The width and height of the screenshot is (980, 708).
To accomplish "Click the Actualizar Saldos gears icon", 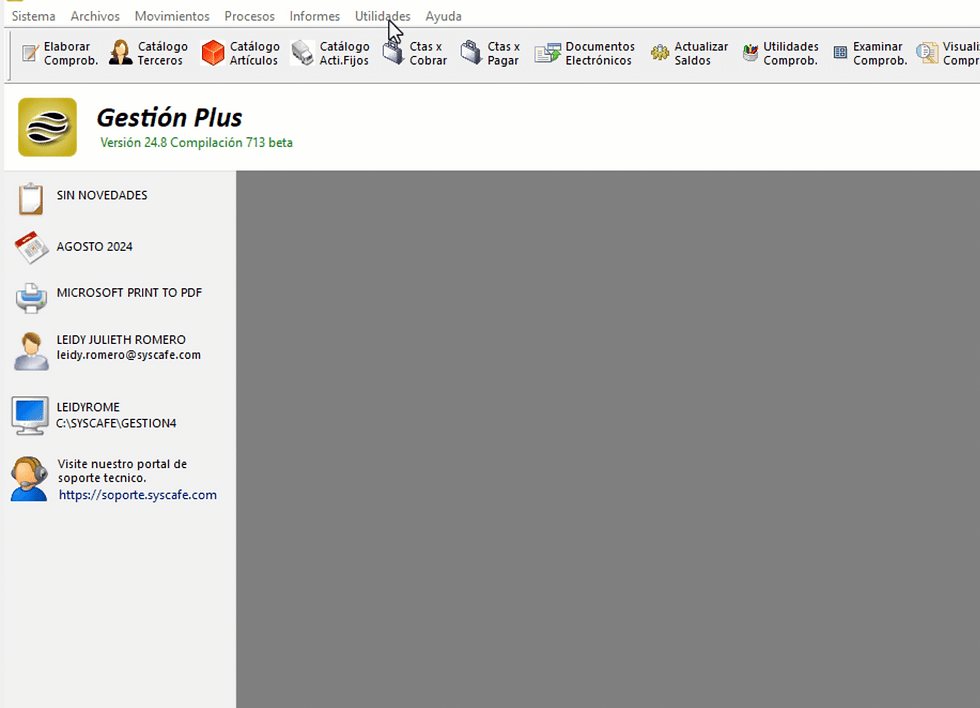I will coord(659,53).
